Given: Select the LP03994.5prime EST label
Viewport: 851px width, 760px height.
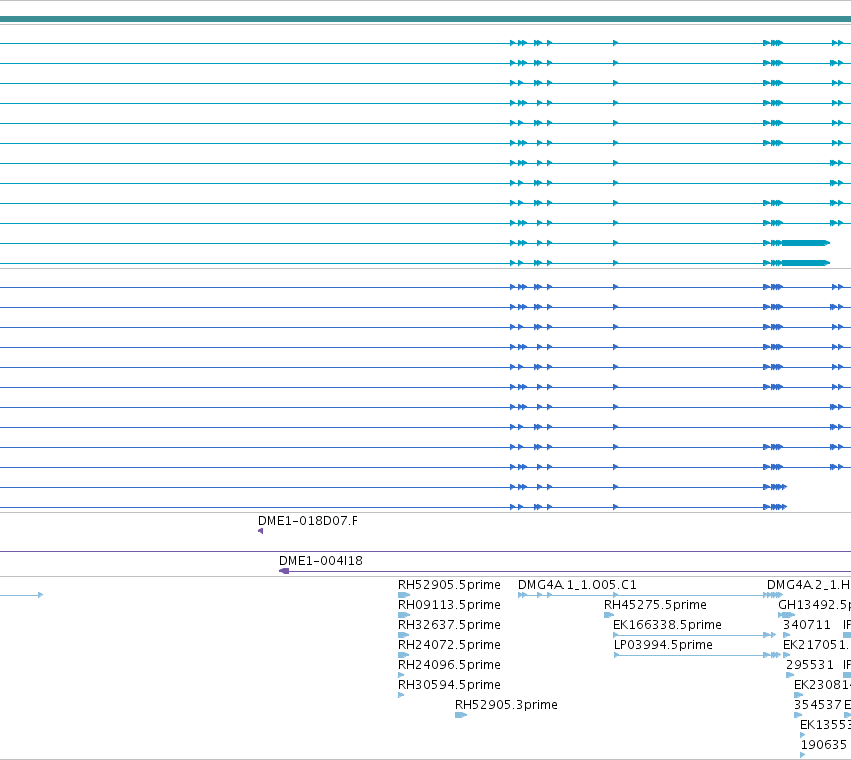Looking at the screenshot, I should pyautogui.click(x=663, y=645).
